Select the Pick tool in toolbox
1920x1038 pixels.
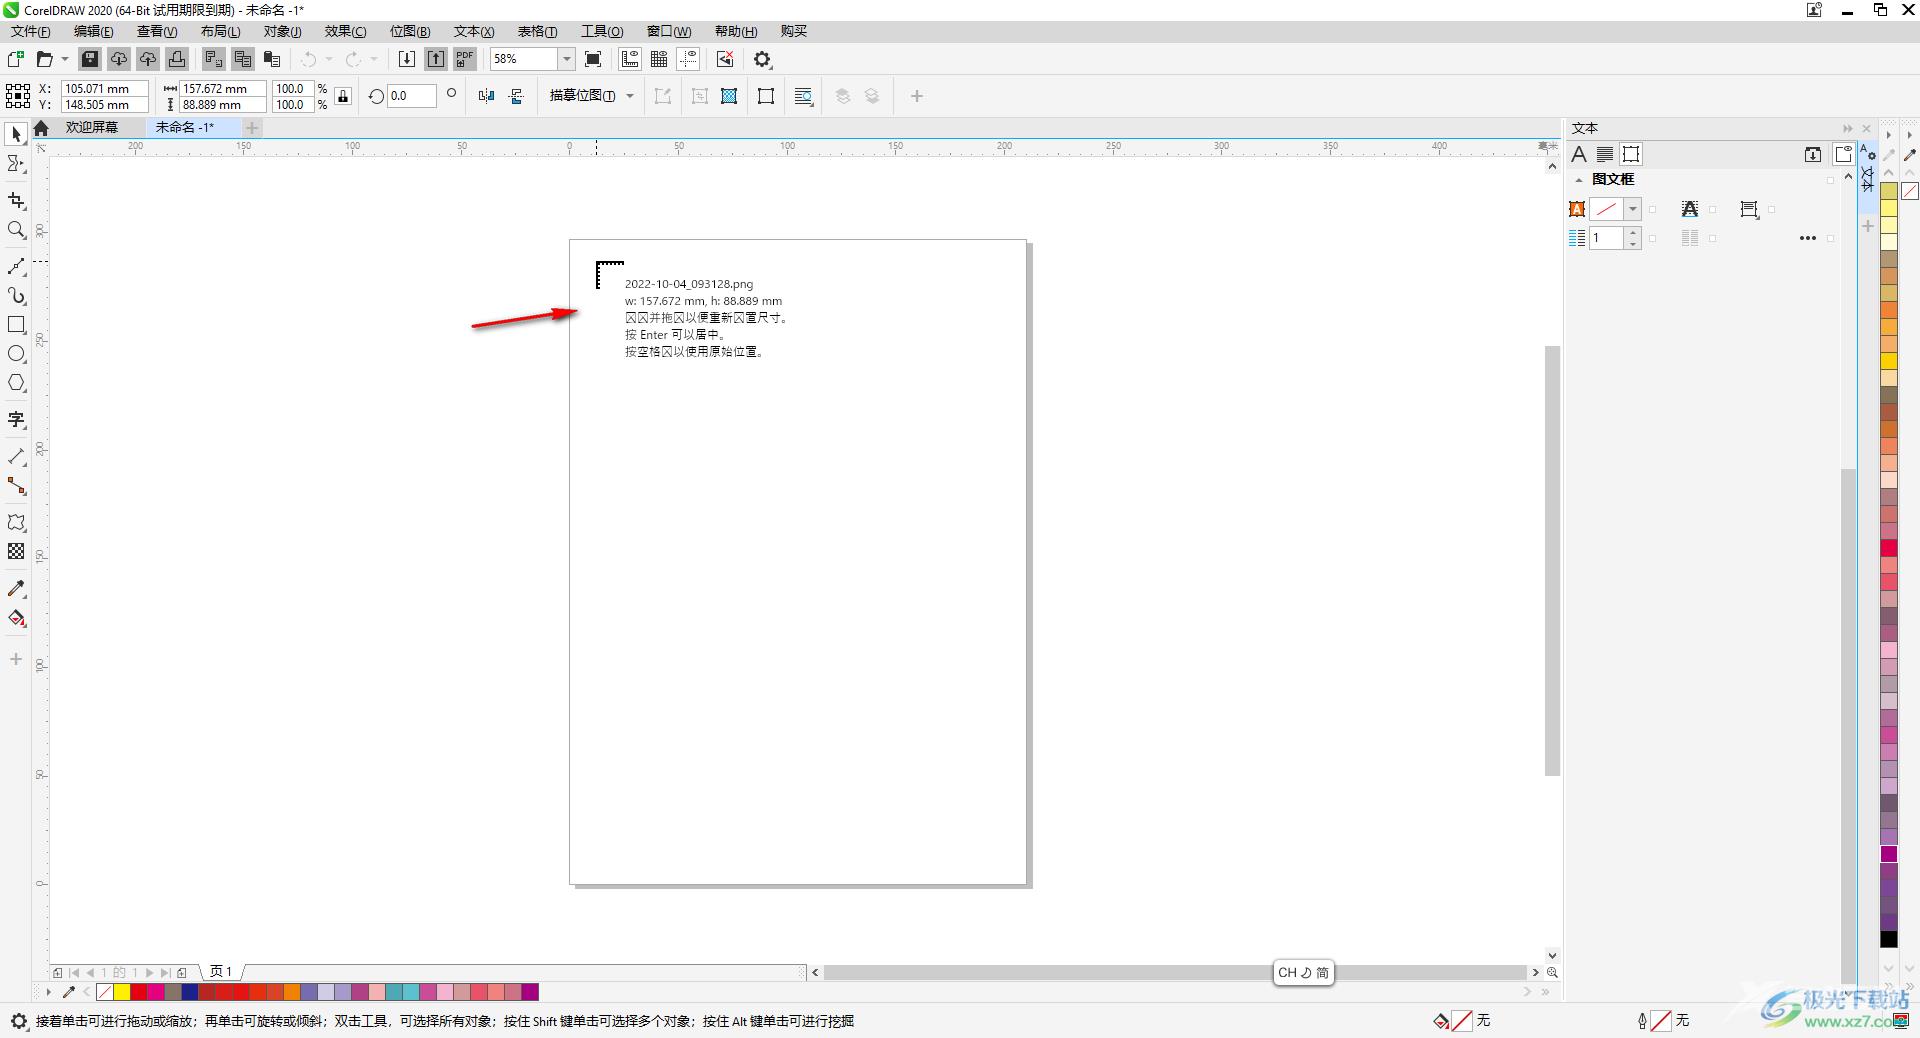tap(16, 135)
